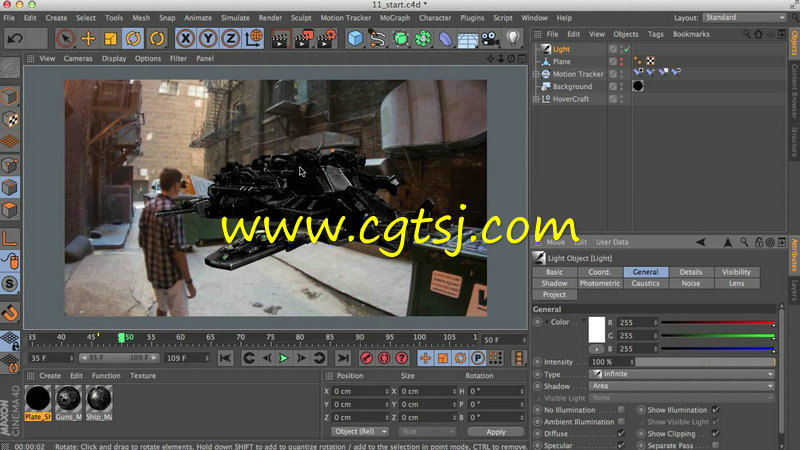Screen dimensions: 800x450
Task: Click the Apply coordinates button
Action: 496,432
